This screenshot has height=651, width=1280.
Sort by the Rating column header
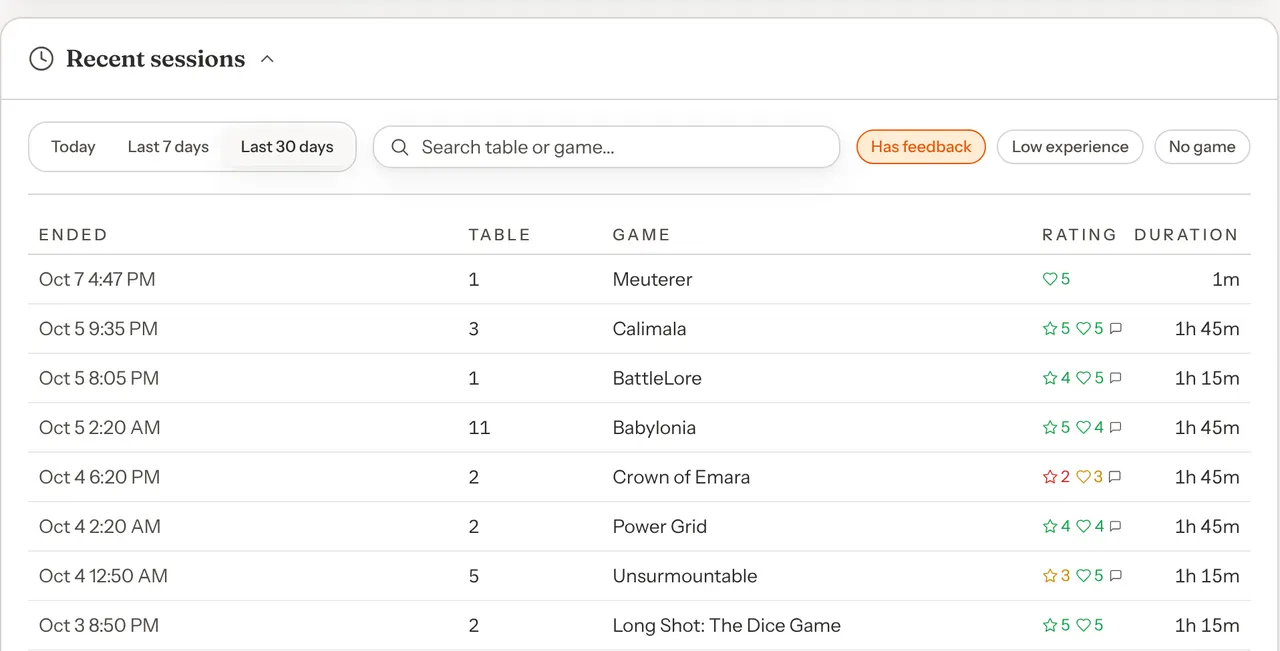(x=1079, y=235)
